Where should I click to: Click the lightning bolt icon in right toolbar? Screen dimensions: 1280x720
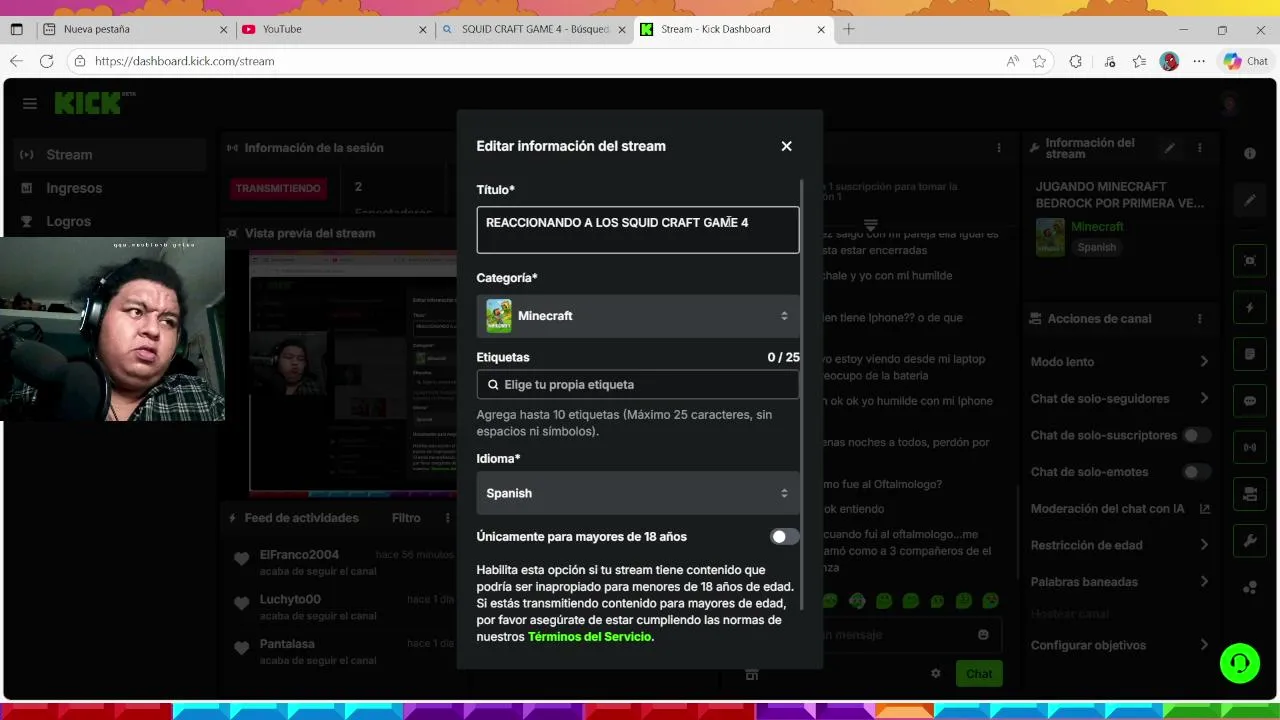[x=1250, y=307]
